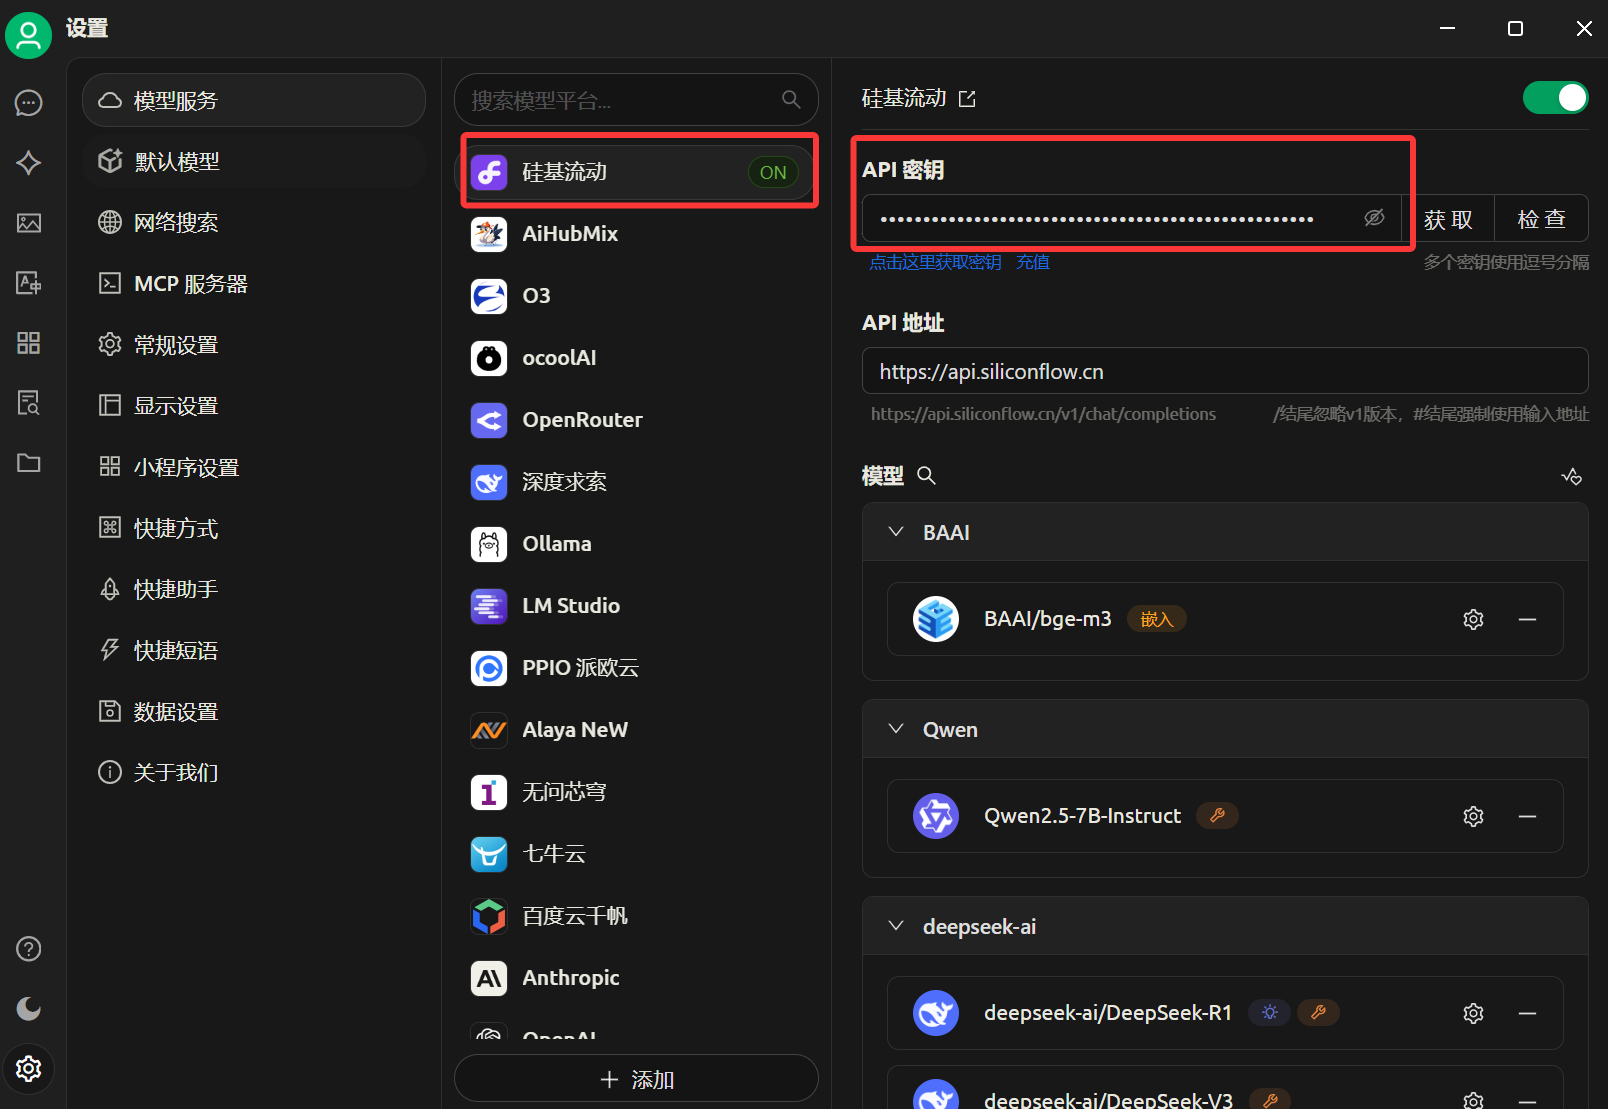Remove BAAI/bge-m3 model with minus icon
The width and height of the screenshot is (1608, 1109).
click(x=1527, y=619)
